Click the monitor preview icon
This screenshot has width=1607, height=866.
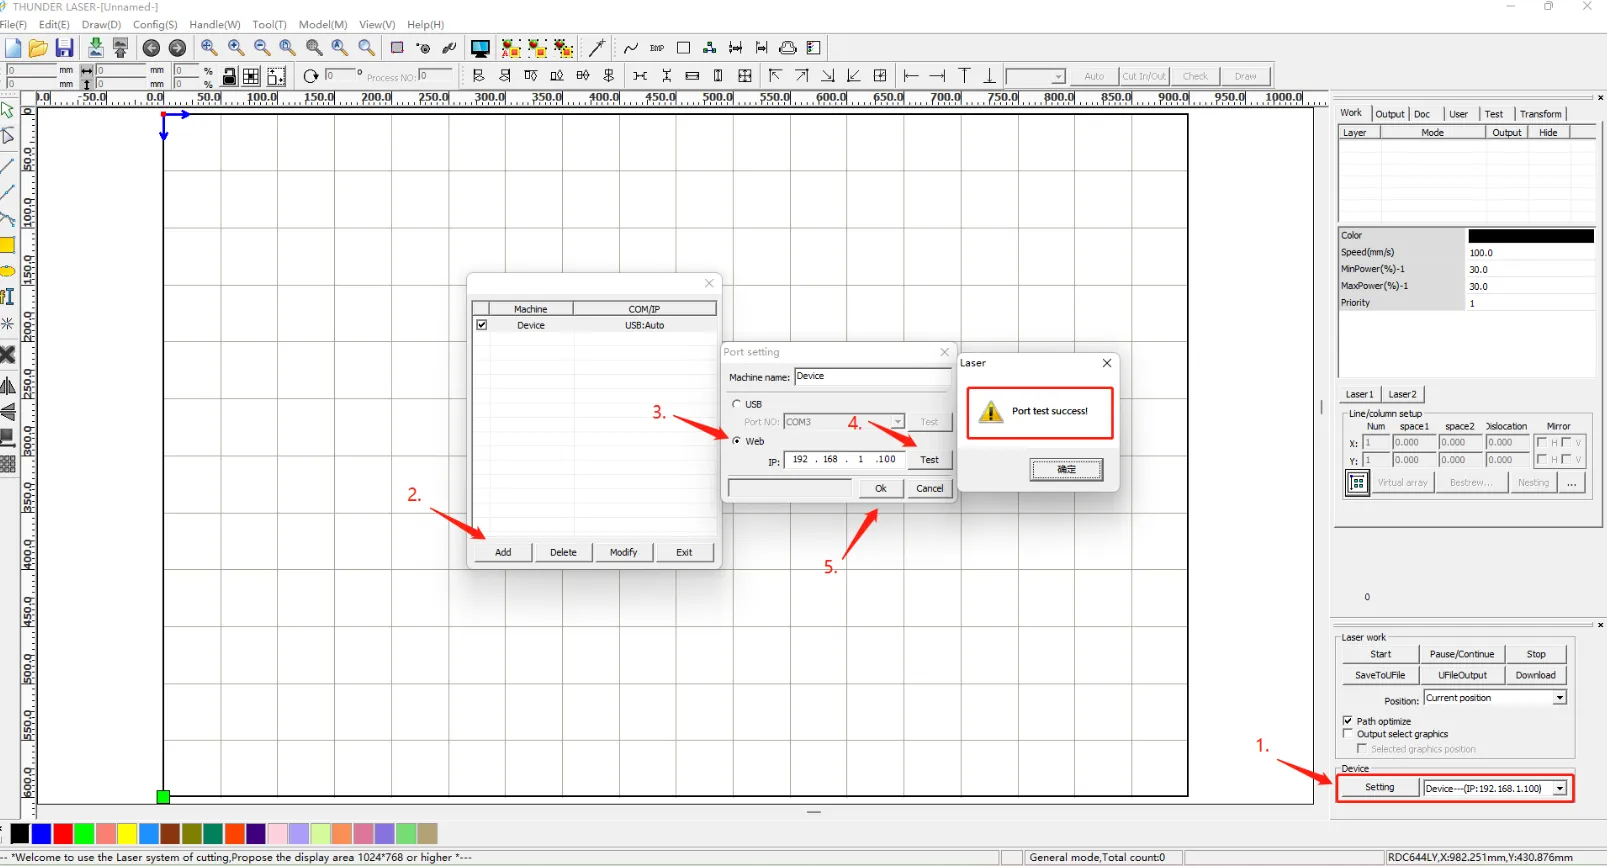tap(480, 48)
